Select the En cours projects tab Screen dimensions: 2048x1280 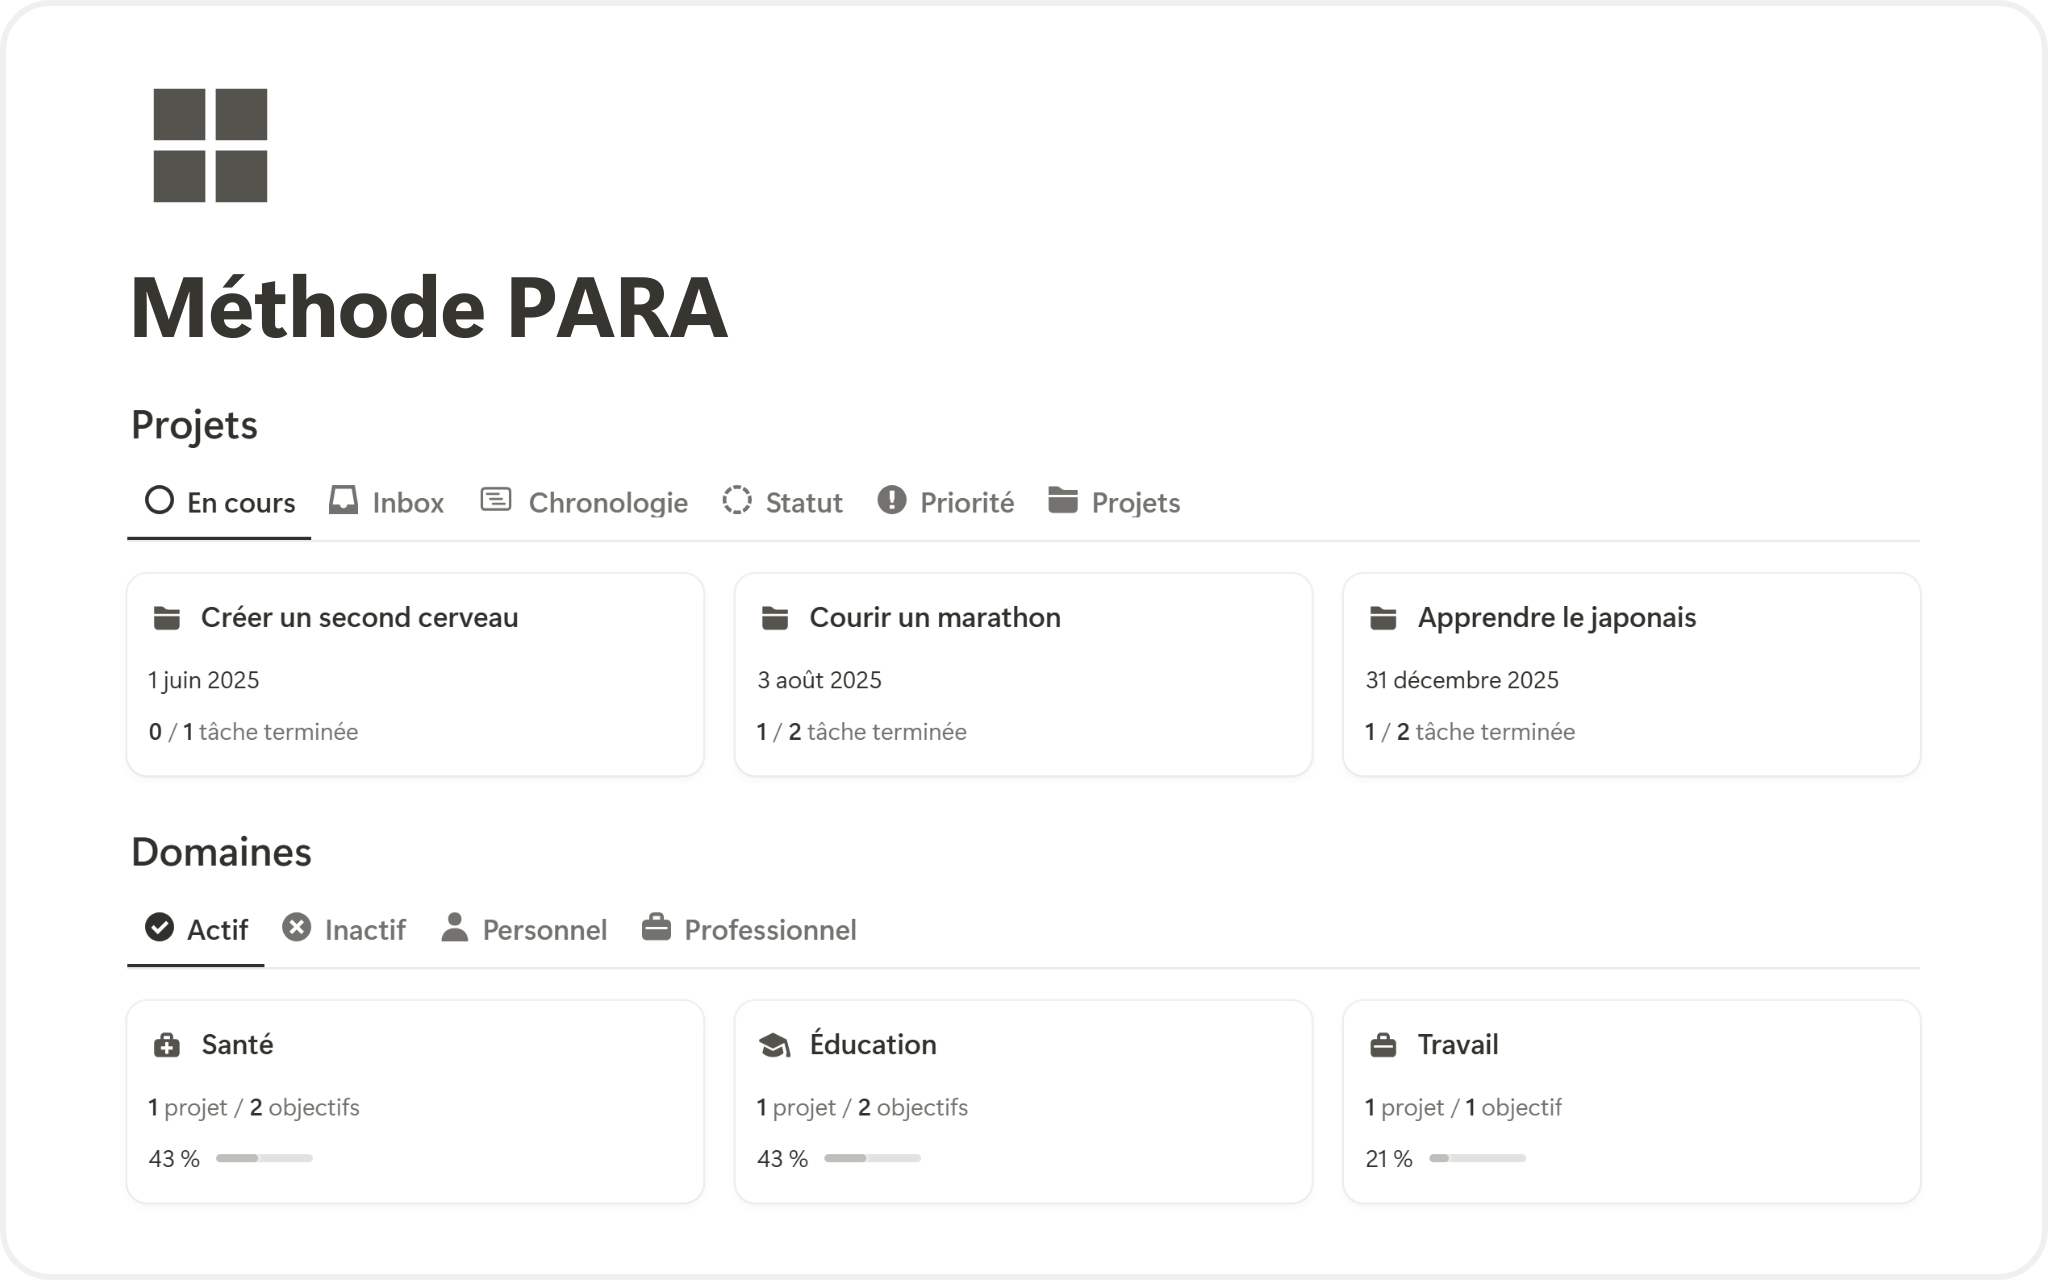coord(240,502)
